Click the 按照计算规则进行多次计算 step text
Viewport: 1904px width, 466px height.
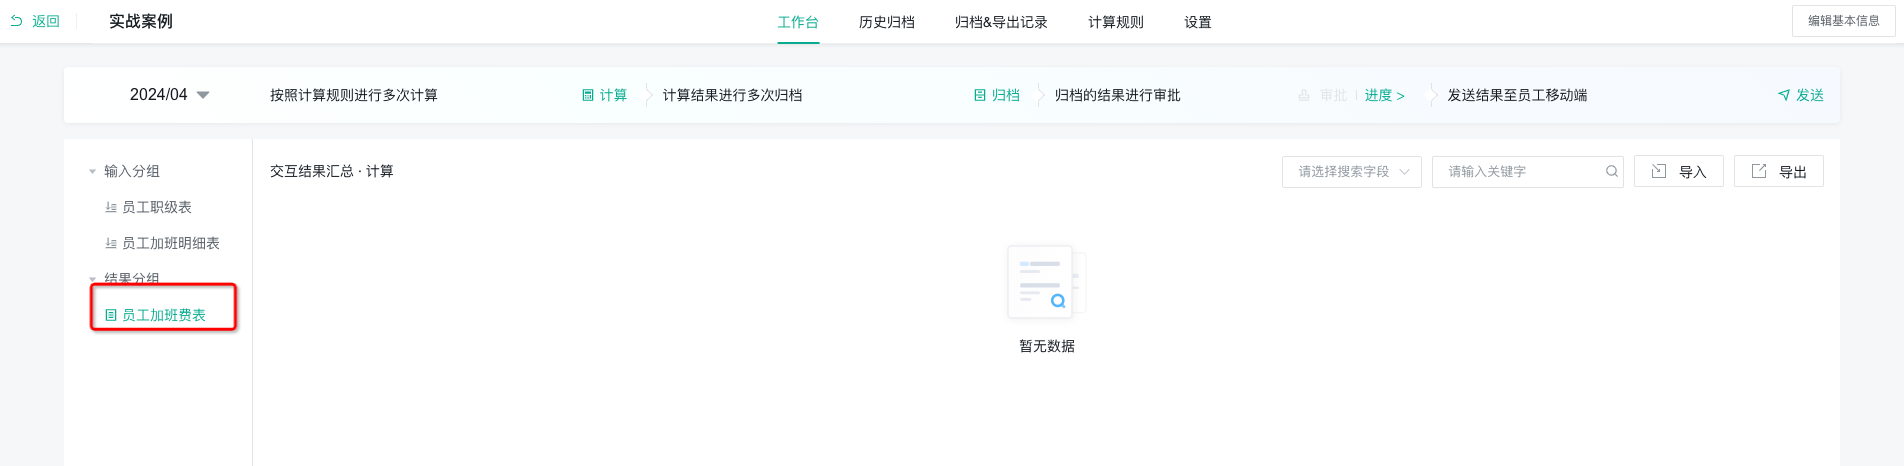tap(354, 95)
